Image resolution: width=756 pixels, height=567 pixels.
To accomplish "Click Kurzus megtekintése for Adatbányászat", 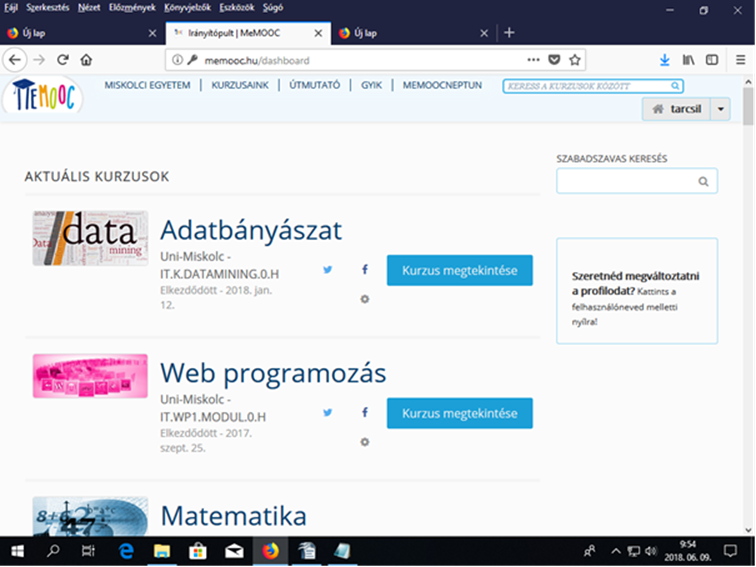I will [460, 270].
